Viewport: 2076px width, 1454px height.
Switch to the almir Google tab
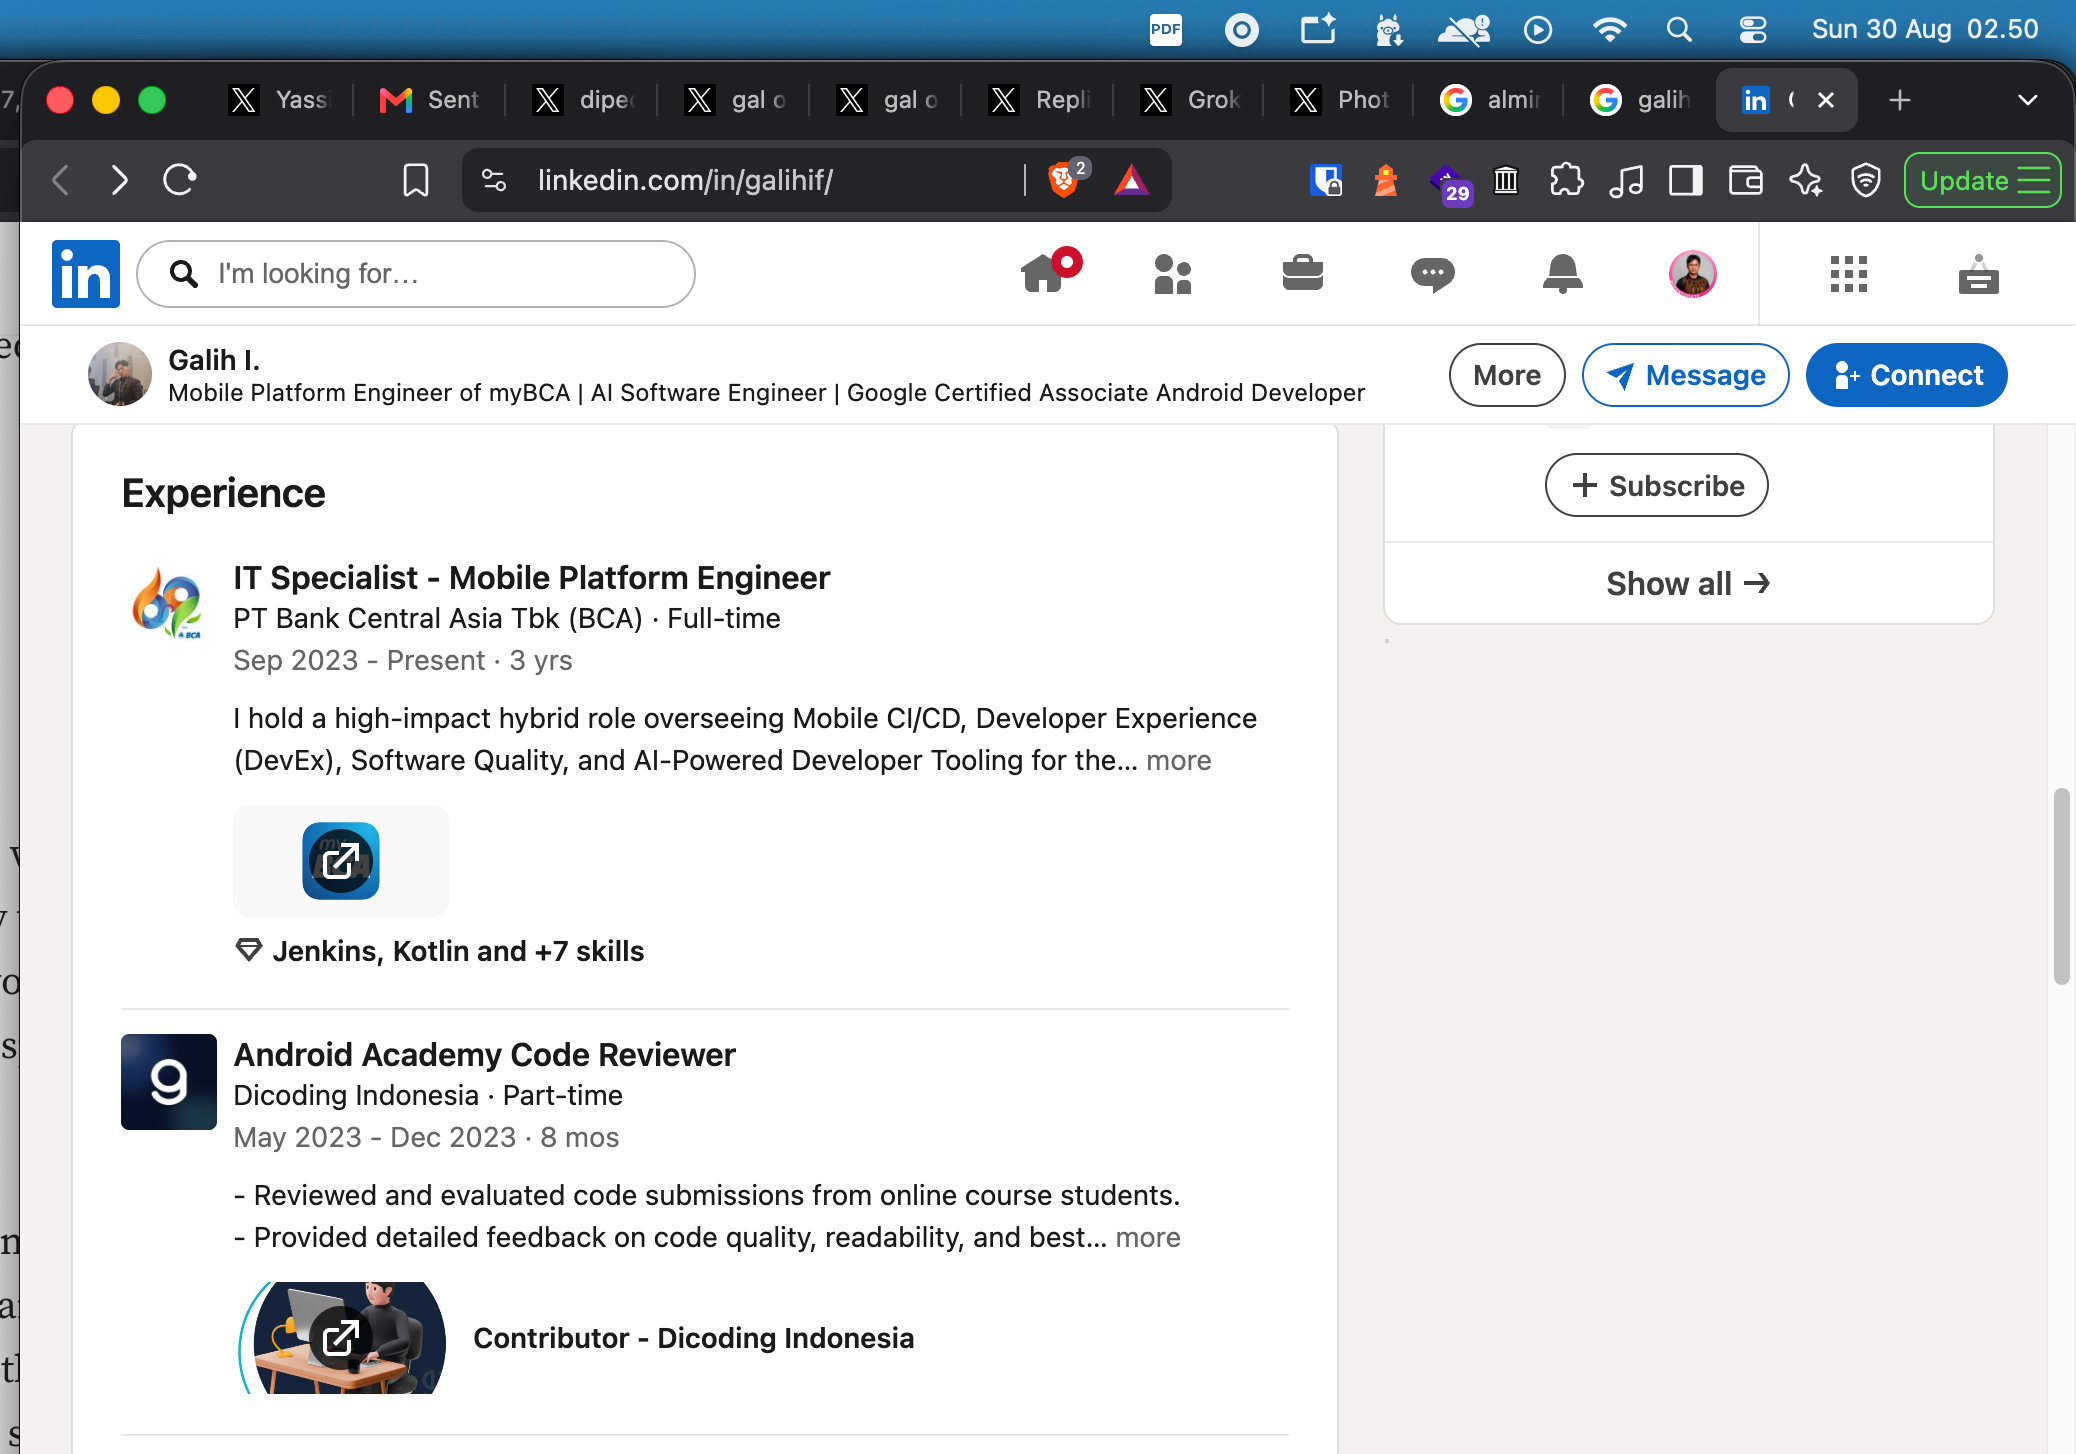1490,100
